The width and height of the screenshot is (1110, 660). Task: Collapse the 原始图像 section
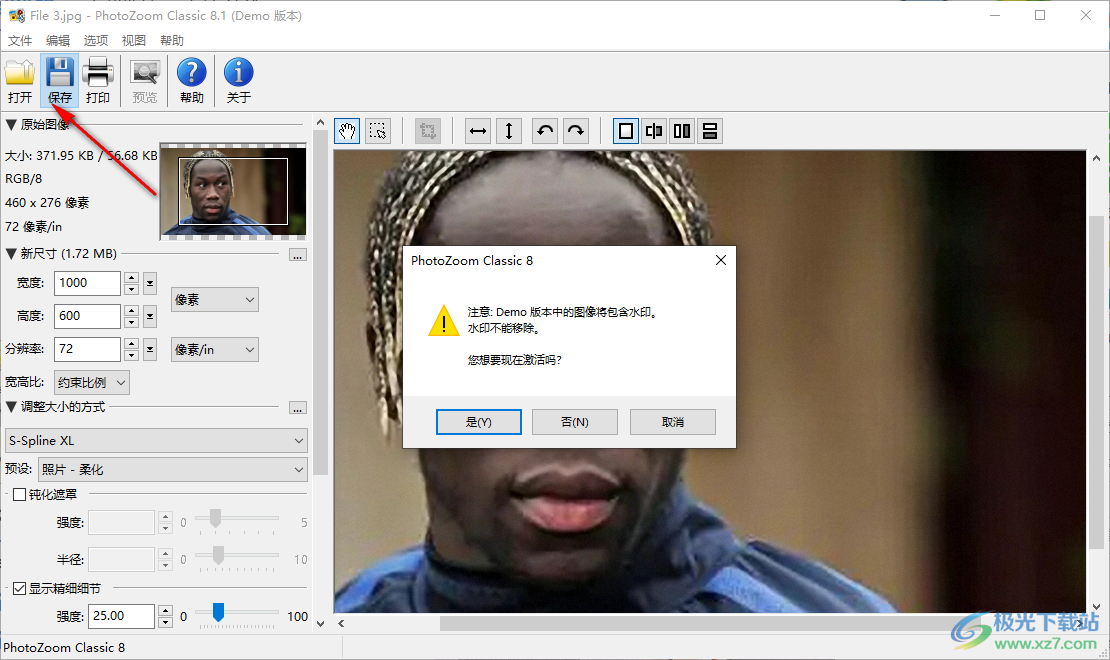pyautogui.click(x=11, y=125)
